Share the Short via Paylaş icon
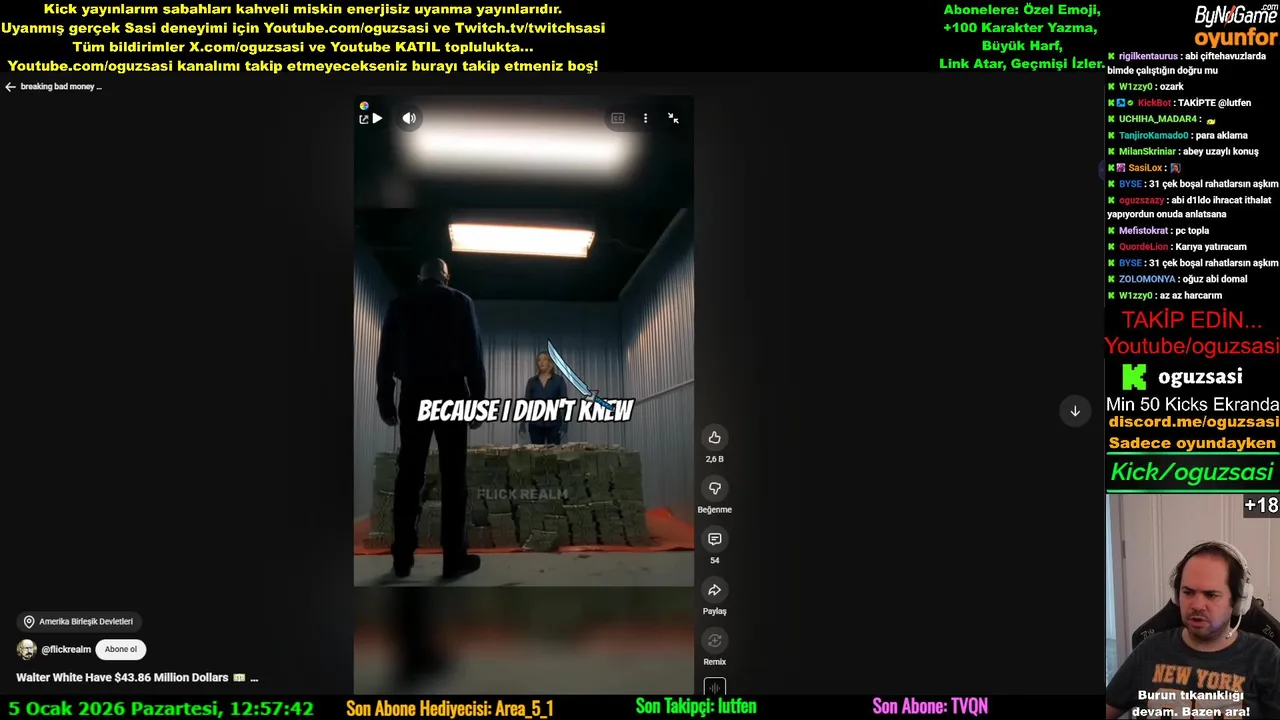Viewport: 1280px width, 720px height. pos(714,590)
